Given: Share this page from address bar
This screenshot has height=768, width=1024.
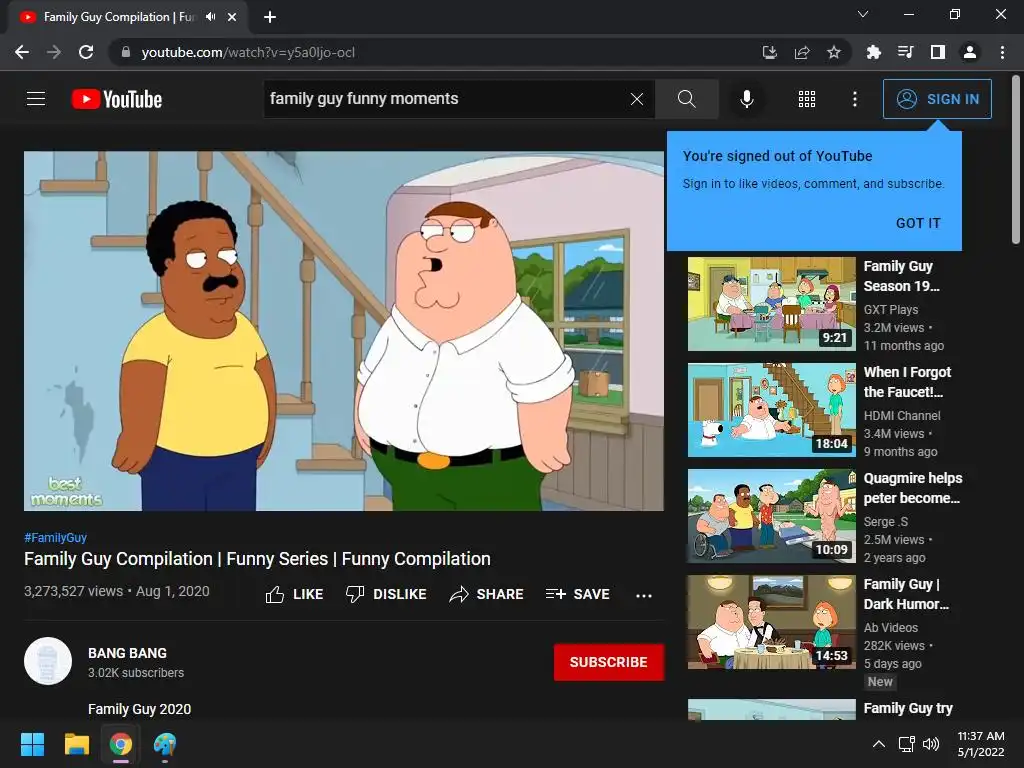Looking at the screenshot, I should pos(802,52).
